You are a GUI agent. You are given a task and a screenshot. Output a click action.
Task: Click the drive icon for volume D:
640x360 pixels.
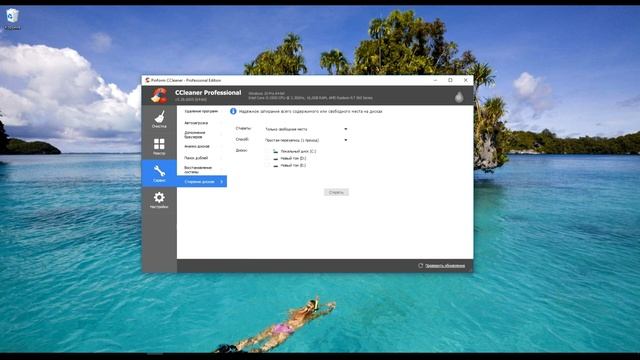pyautogui.click(x=276, y=158)
